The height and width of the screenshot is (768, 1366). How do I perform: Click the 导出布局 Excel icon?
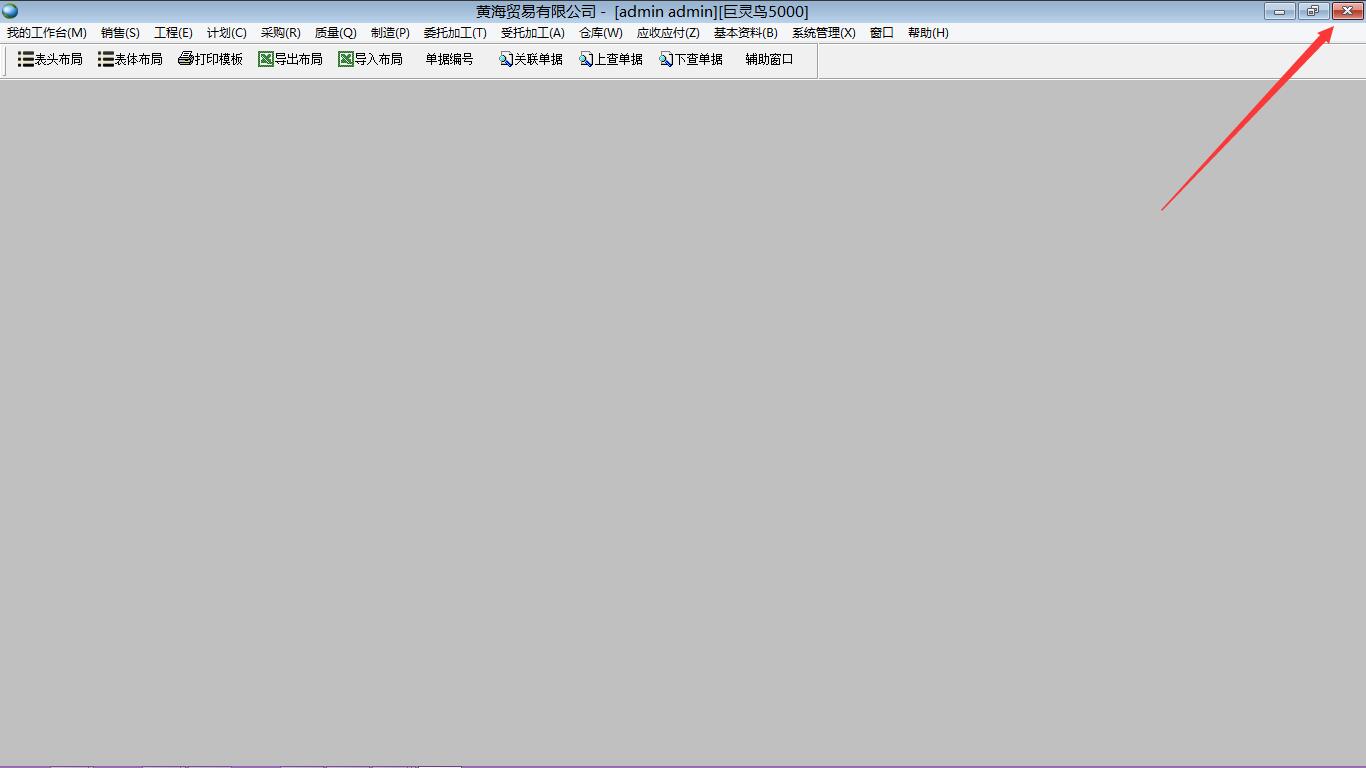click(266, 59)
